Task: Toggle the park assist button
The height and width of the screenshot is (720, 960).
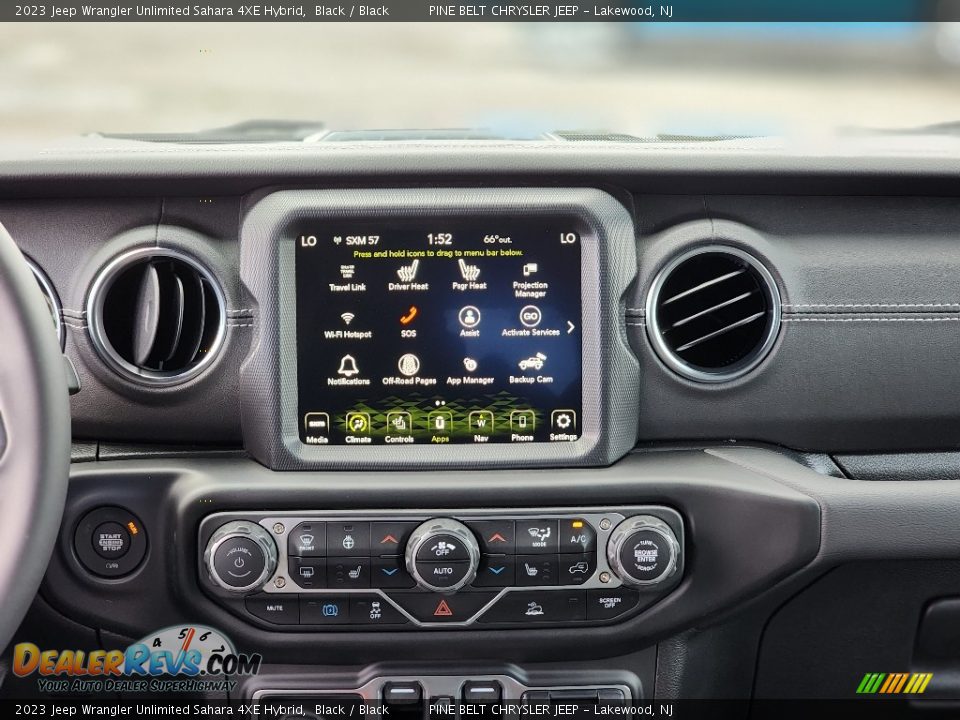Action: (329, 610)
